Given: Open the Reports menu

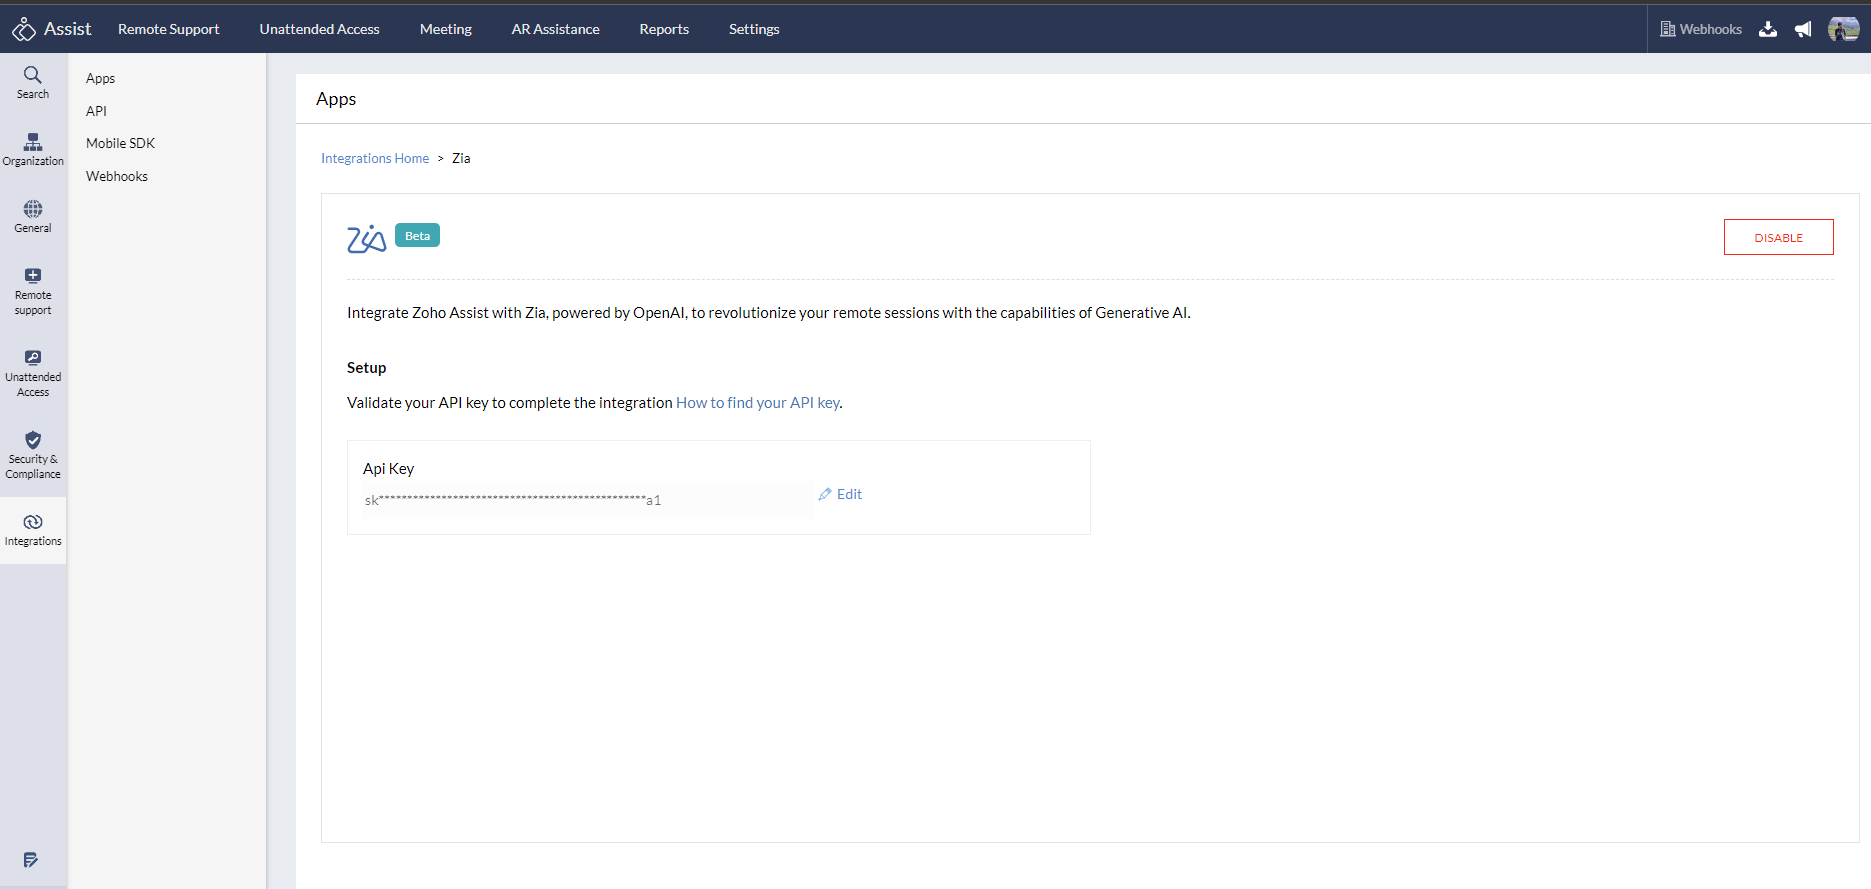Looking at the screenshot, I should point(664,29).
